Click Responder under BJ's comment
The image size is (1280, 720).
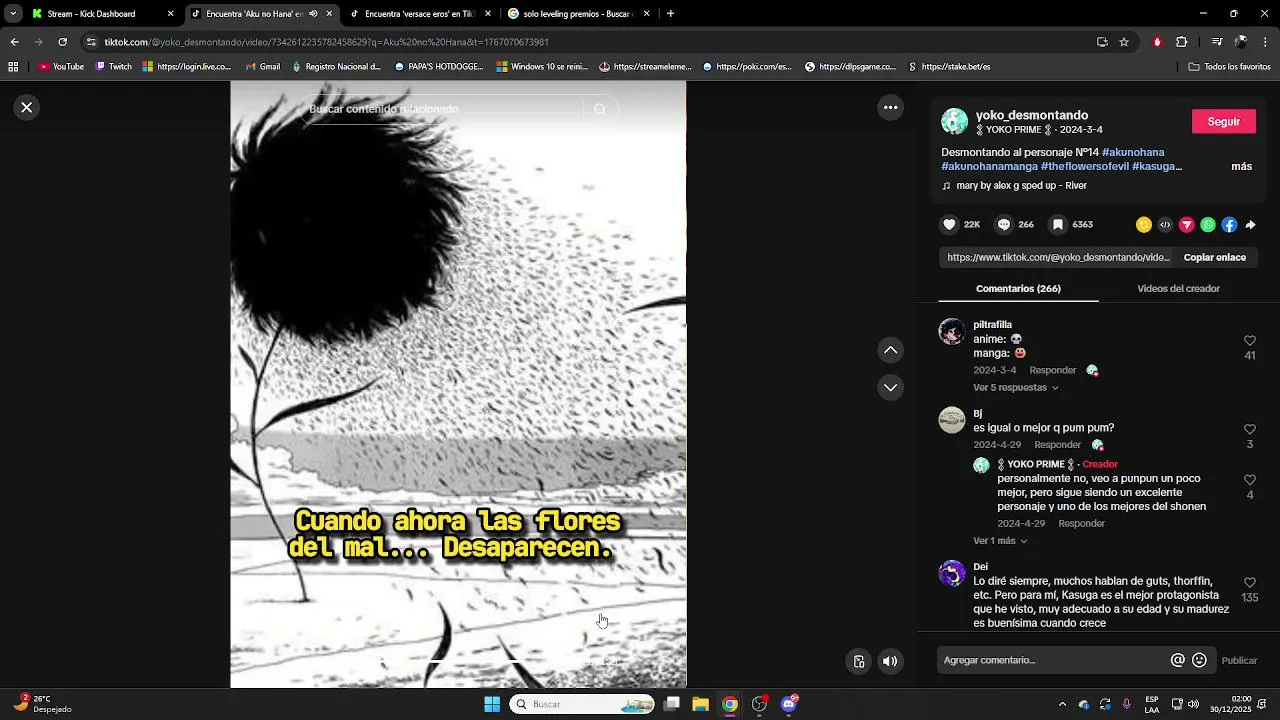(x=1057, y=445)
